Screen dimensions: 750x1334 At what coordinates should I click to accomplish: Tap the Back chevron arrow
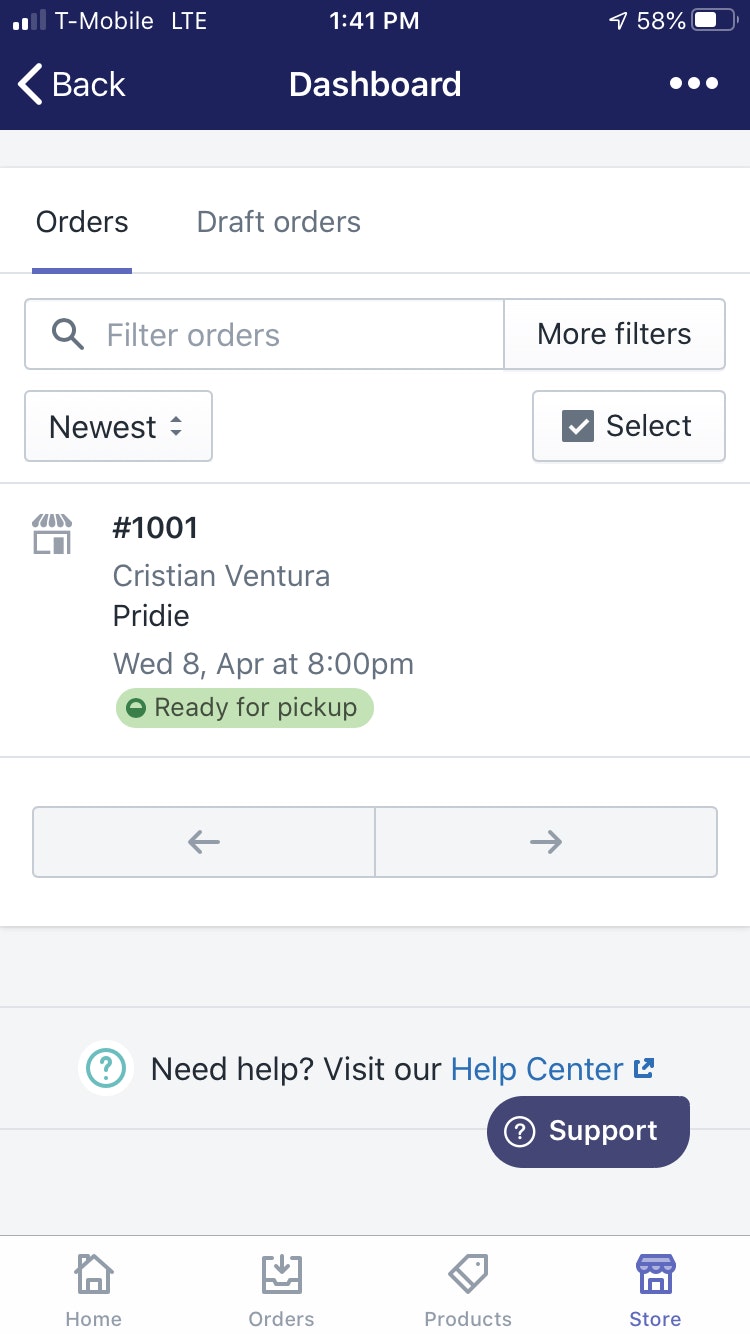pos(32,85)
